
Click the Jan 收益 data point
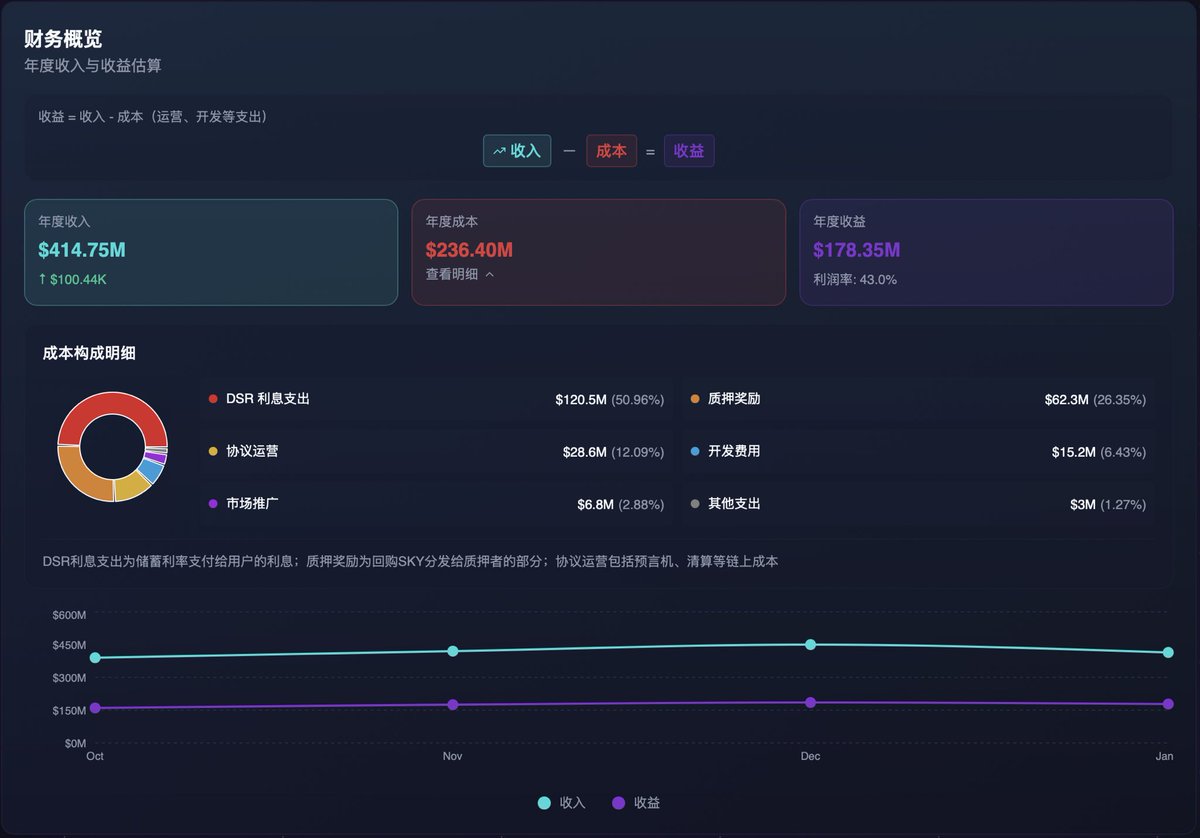1168,704
